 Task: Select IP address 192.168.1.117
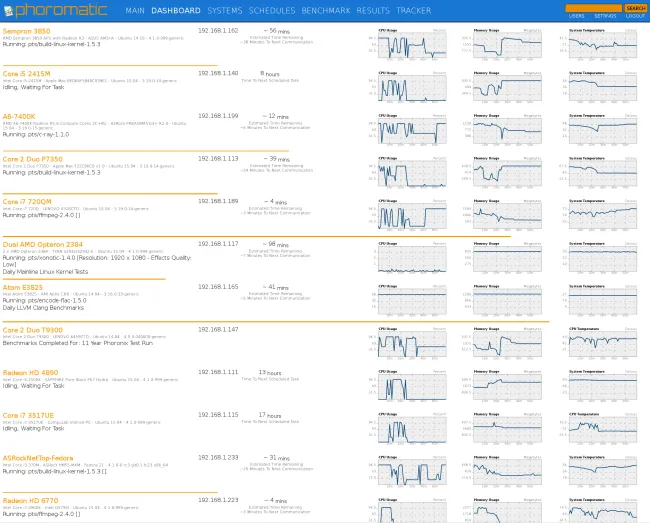218,244
